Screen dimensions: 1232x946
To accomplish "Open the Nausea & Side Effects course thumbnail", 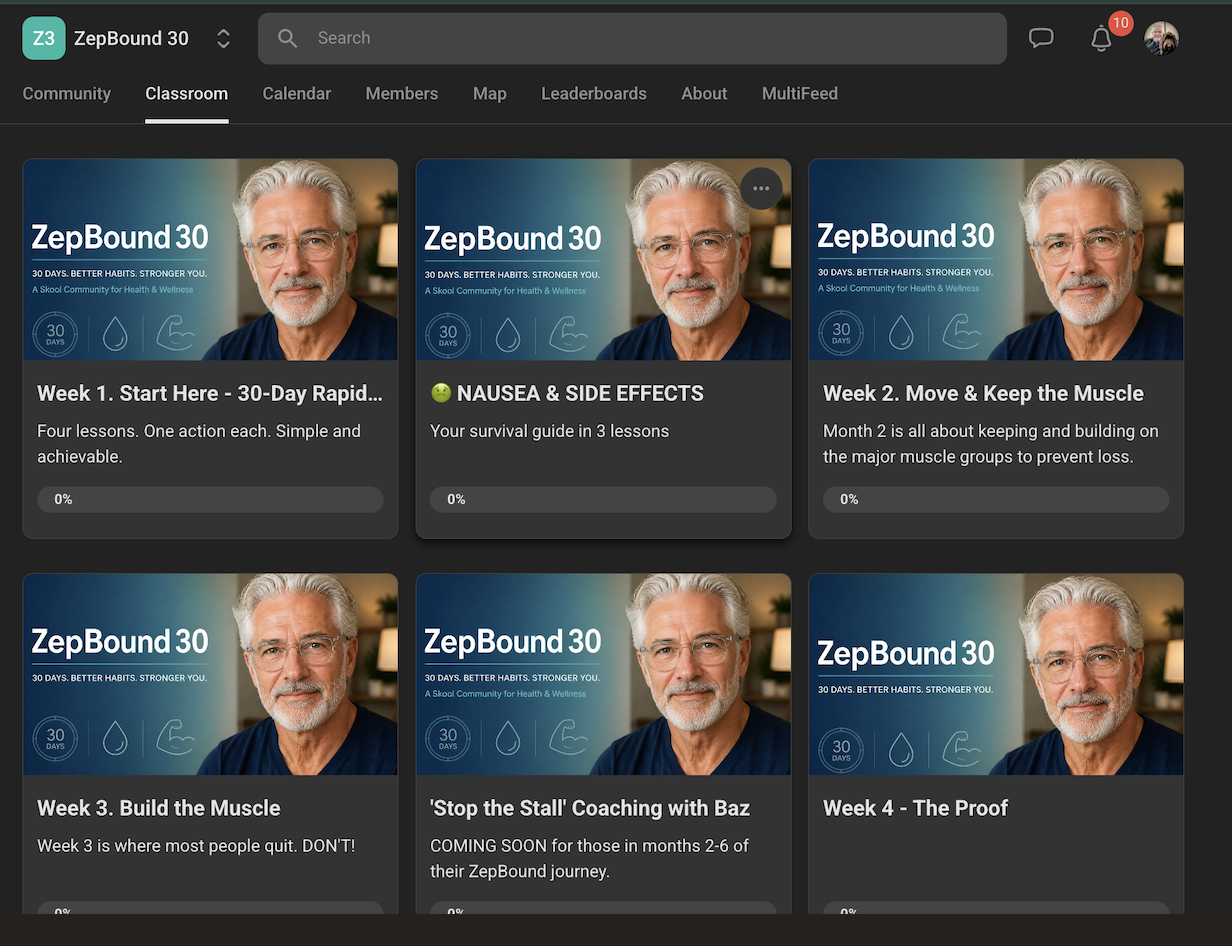I will [603, 260].
